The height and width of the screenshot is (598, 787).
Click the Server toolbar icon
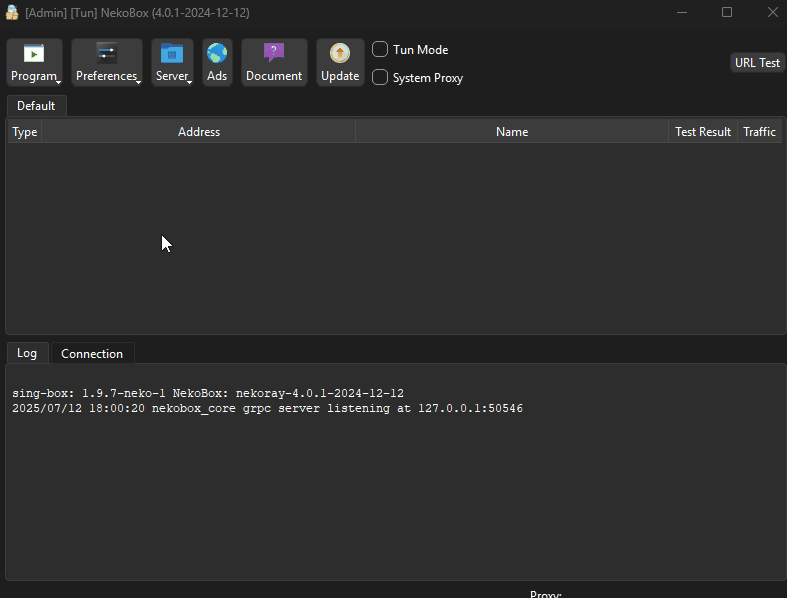[x=172, y=54]
